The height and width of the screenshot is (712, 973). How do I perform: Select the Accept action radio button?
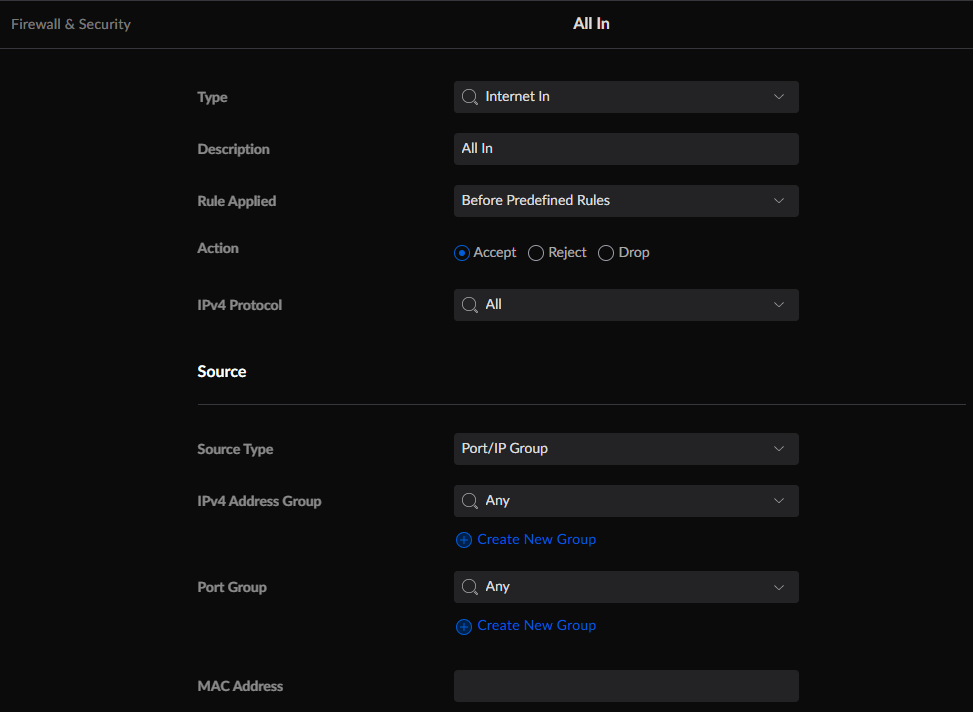(x=462, y=253)
